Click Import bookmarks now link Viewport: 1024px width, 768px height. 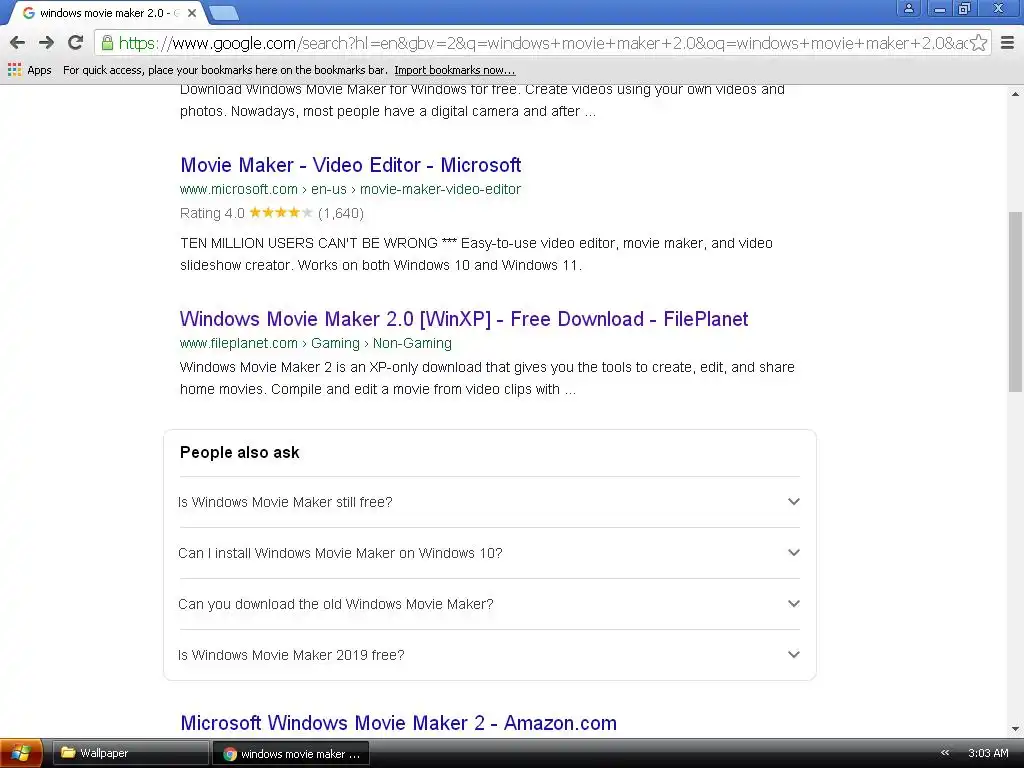click(455, 70)
